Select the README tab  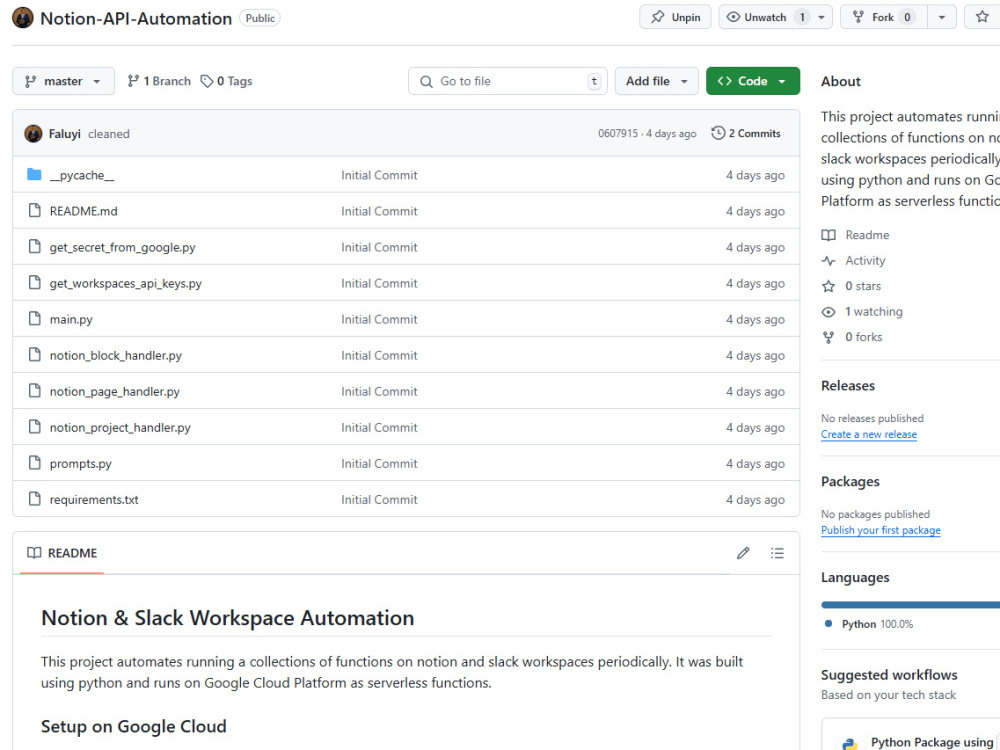(62, 553)
